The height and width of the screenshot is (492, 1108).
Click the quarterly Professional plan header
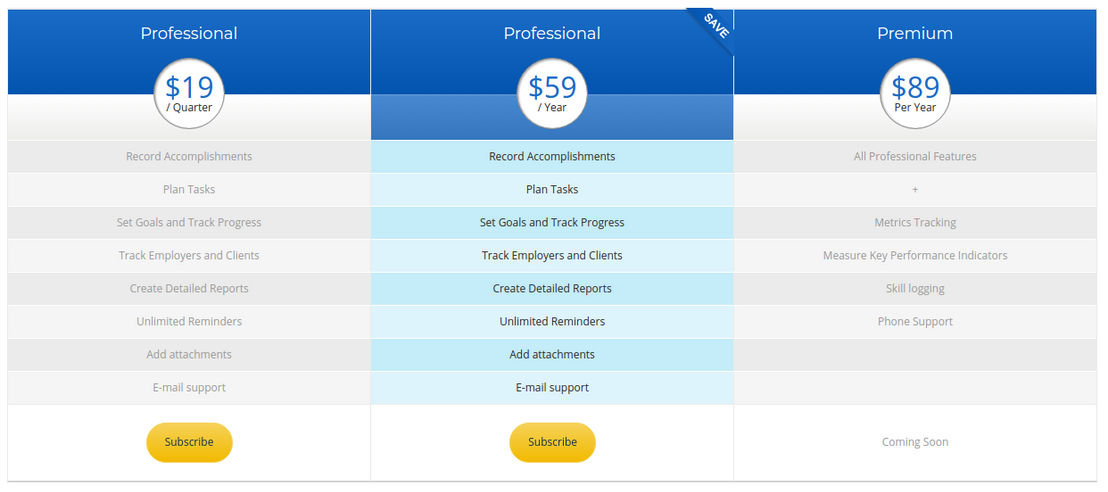189,33
